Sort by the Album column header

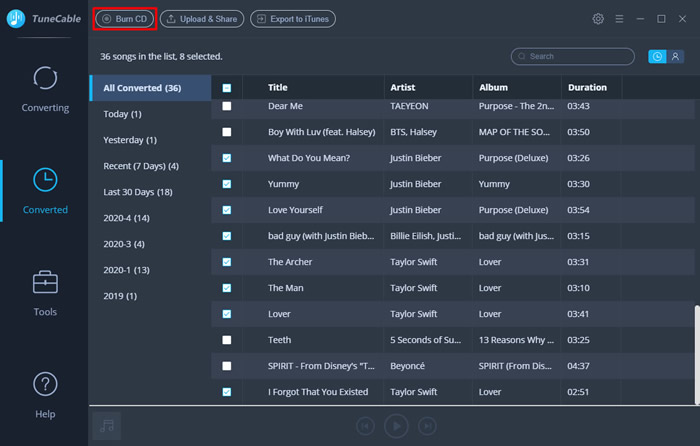coord(493,88)
